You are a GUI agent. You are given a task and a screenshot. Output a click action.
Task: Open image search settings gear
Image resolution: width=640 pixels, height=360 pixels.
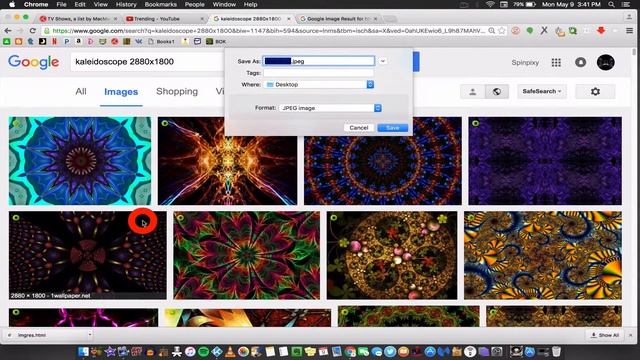tap(595, 91)
